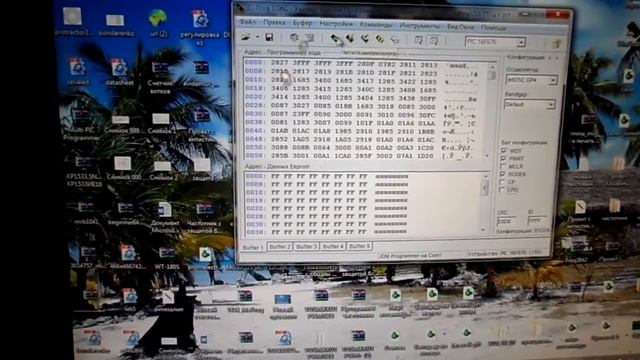Click the yellow erase chip icon

click(380, 40)
